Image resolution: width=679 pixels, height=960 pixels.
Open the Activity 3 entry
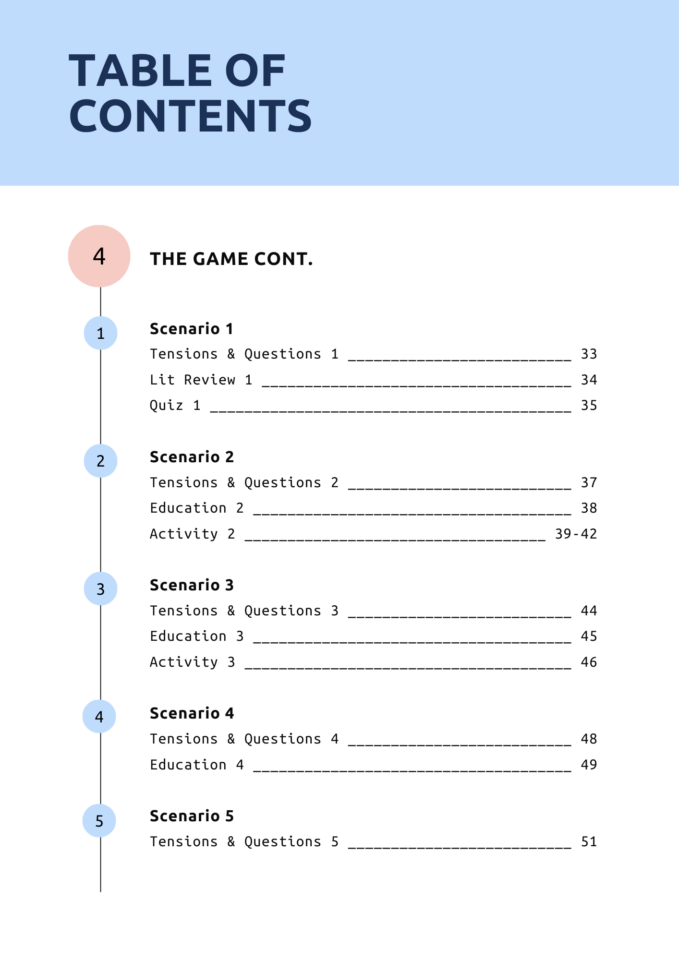click(x=373, y=662)
